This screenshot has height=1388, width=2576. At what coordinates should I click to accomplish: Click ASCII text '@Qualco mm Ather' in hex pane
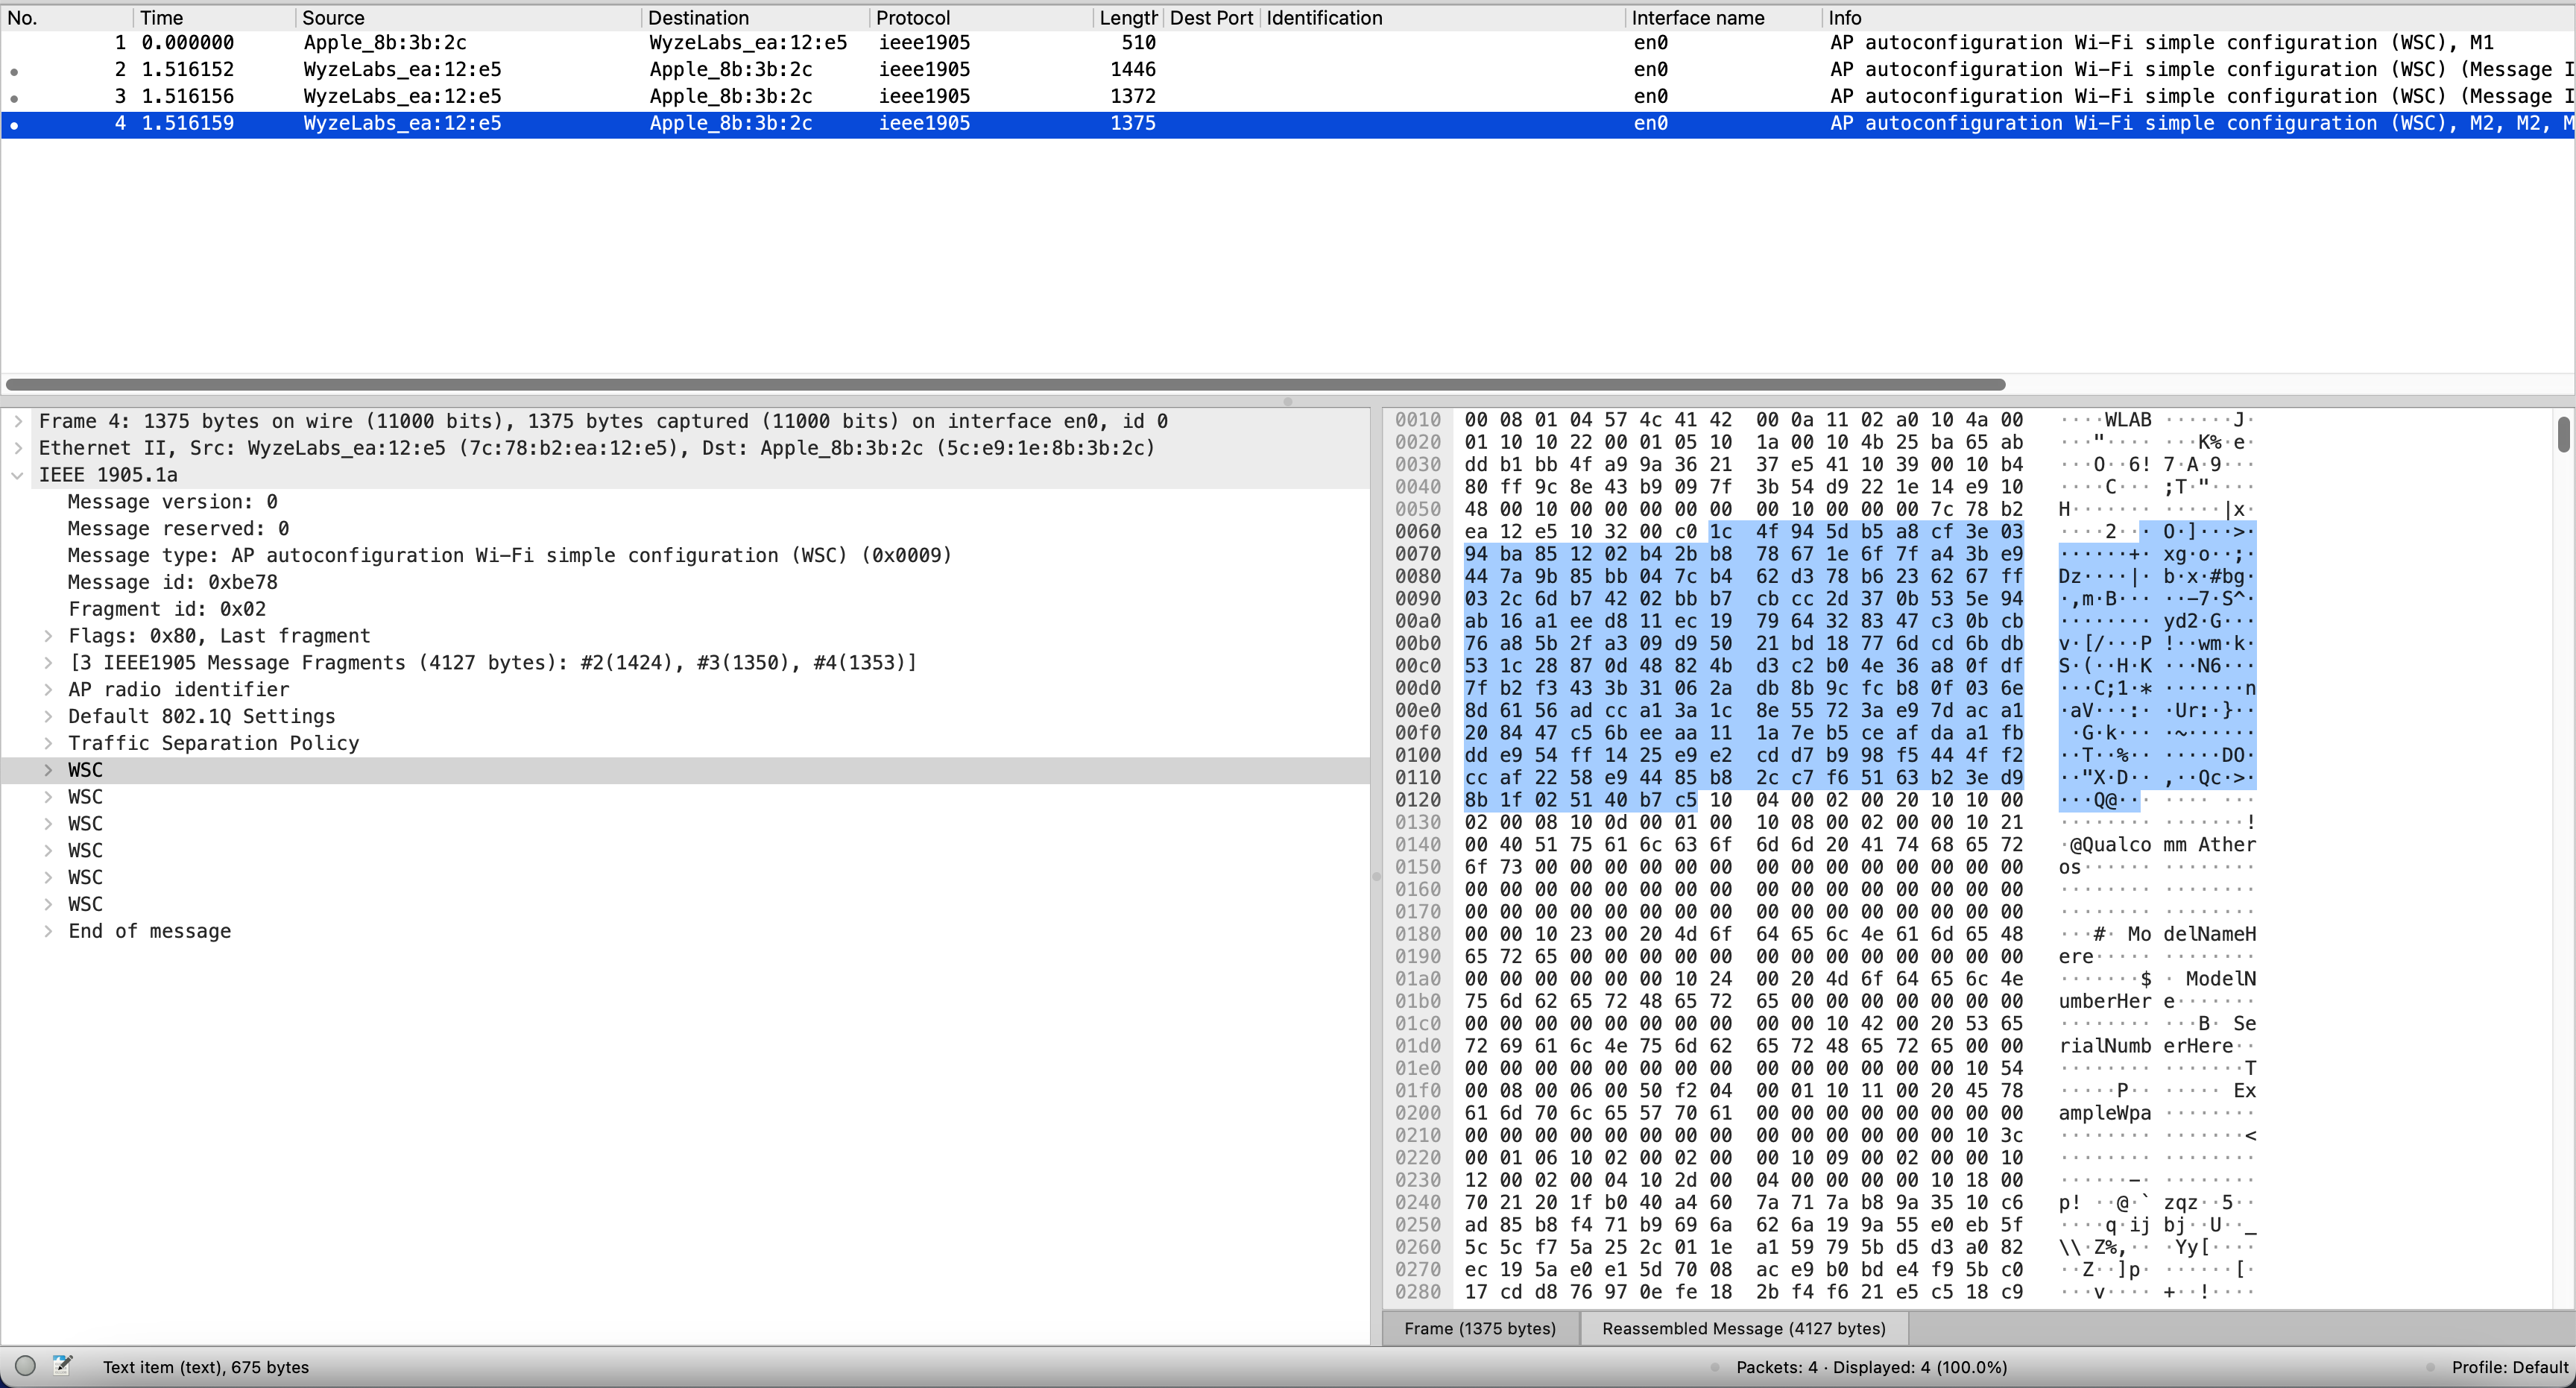2157,845
